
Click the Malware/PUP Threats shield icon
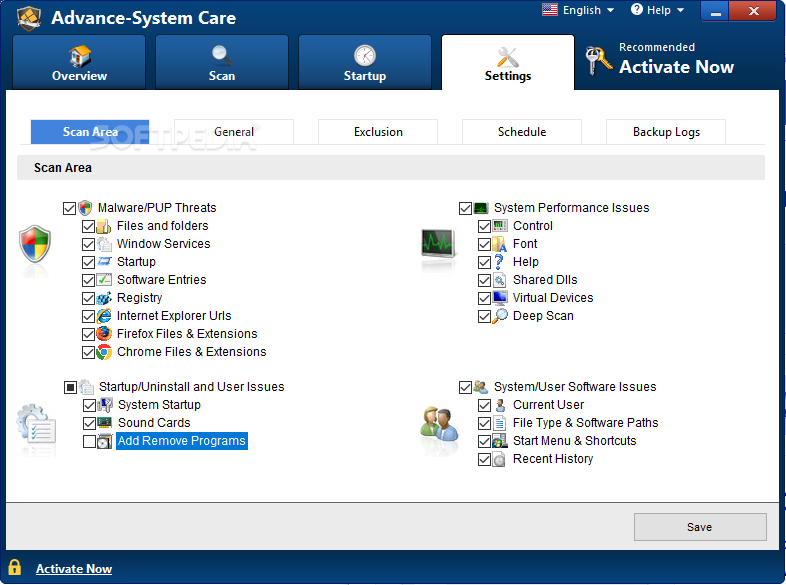click(85, 208)
